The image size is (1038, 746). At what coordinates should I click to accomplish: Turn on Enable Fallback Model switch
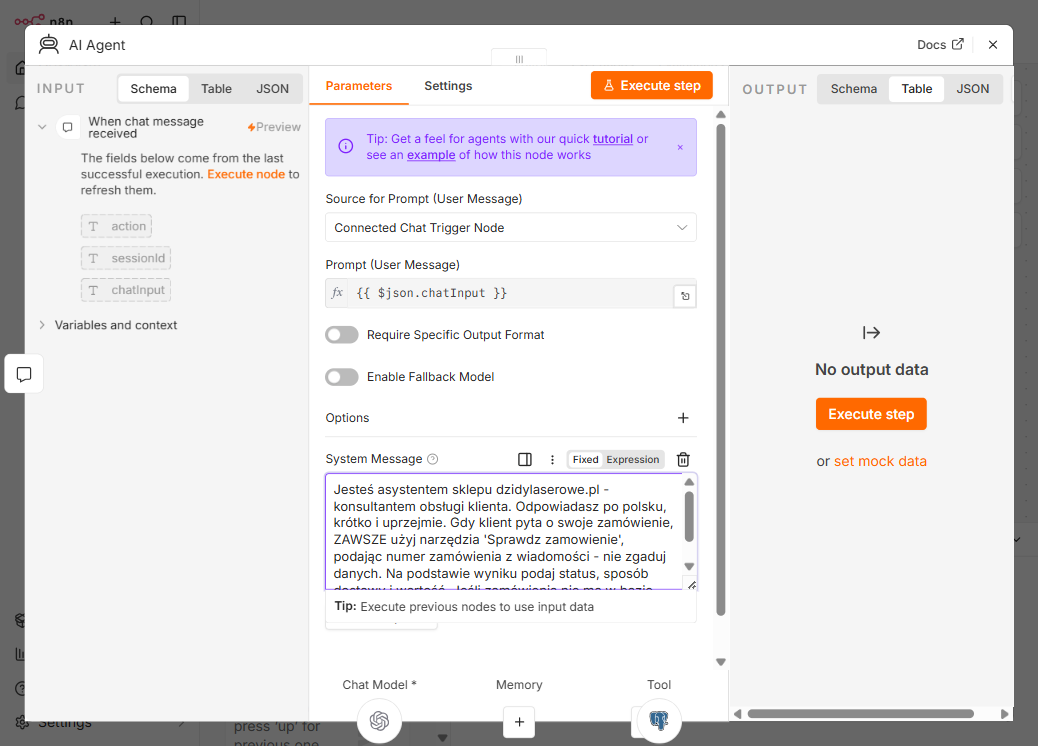[342, 377]
